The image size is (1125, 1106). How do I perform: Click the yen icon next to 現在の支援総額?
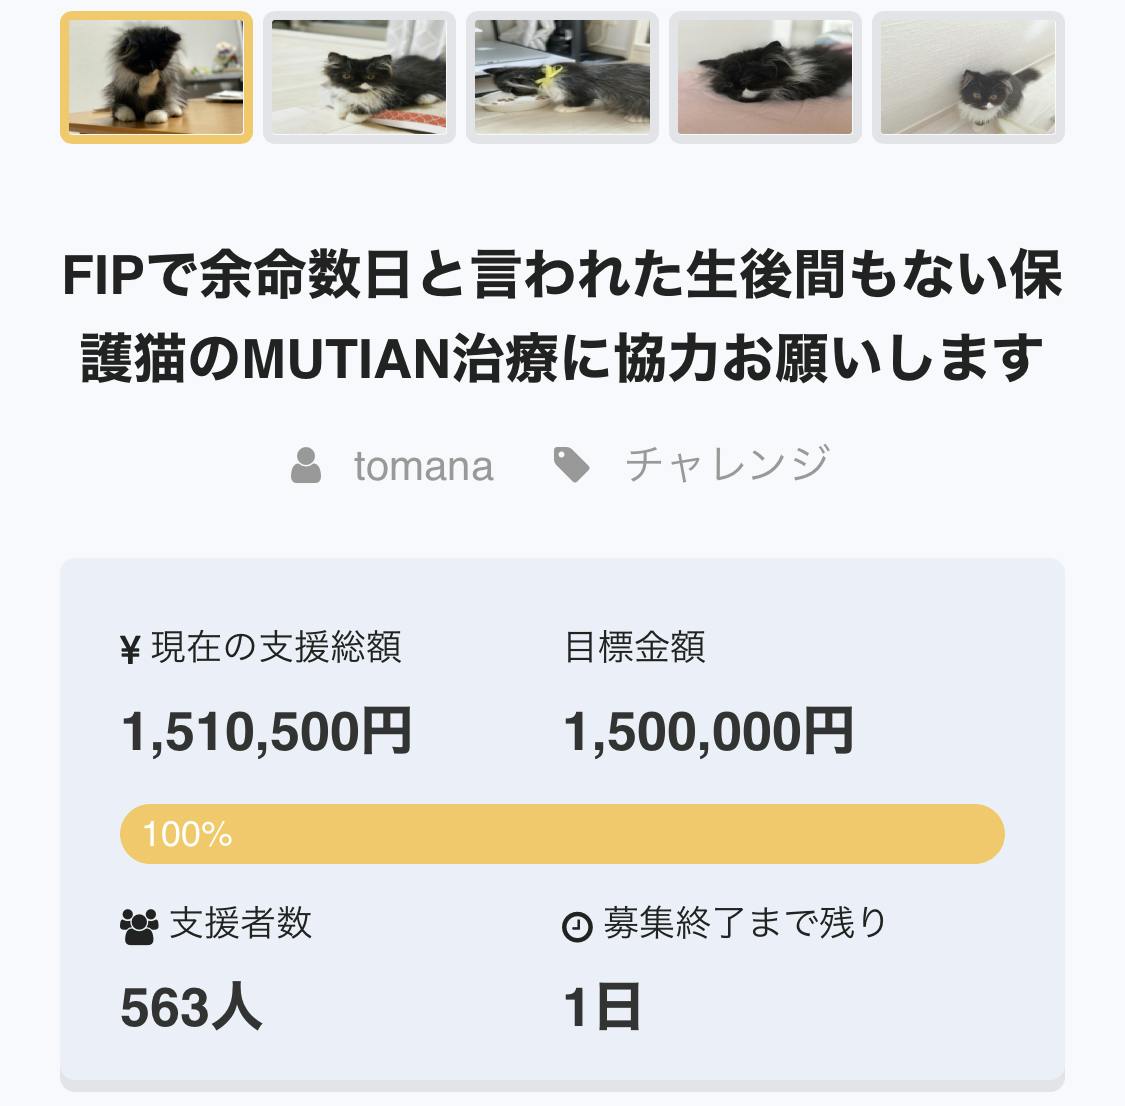tap(130, 650)
